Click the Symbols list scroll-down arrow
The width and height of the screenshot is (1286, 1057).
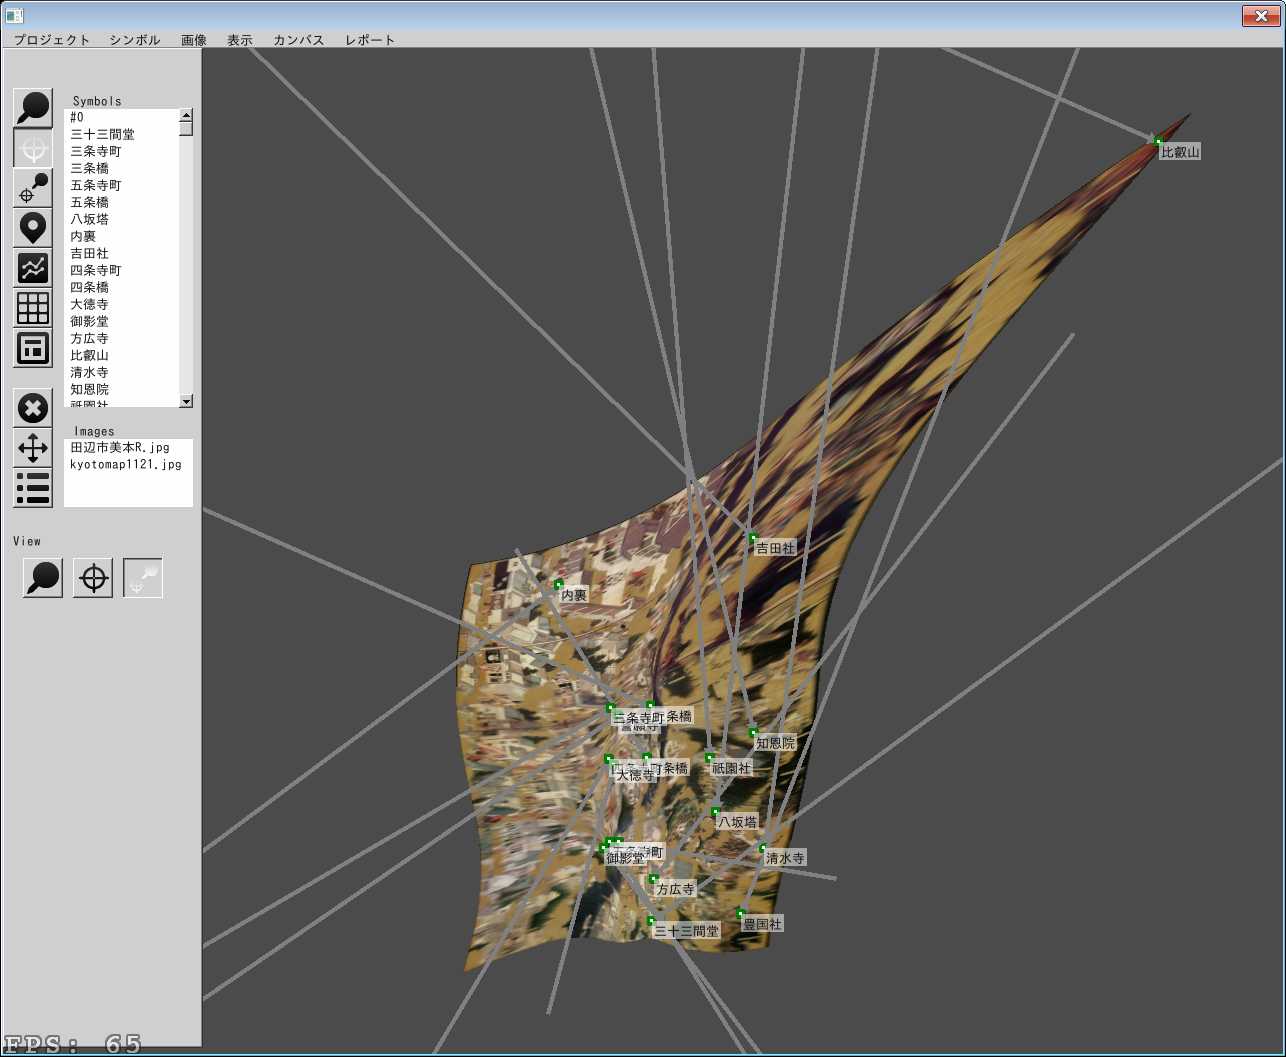point(186,401)
